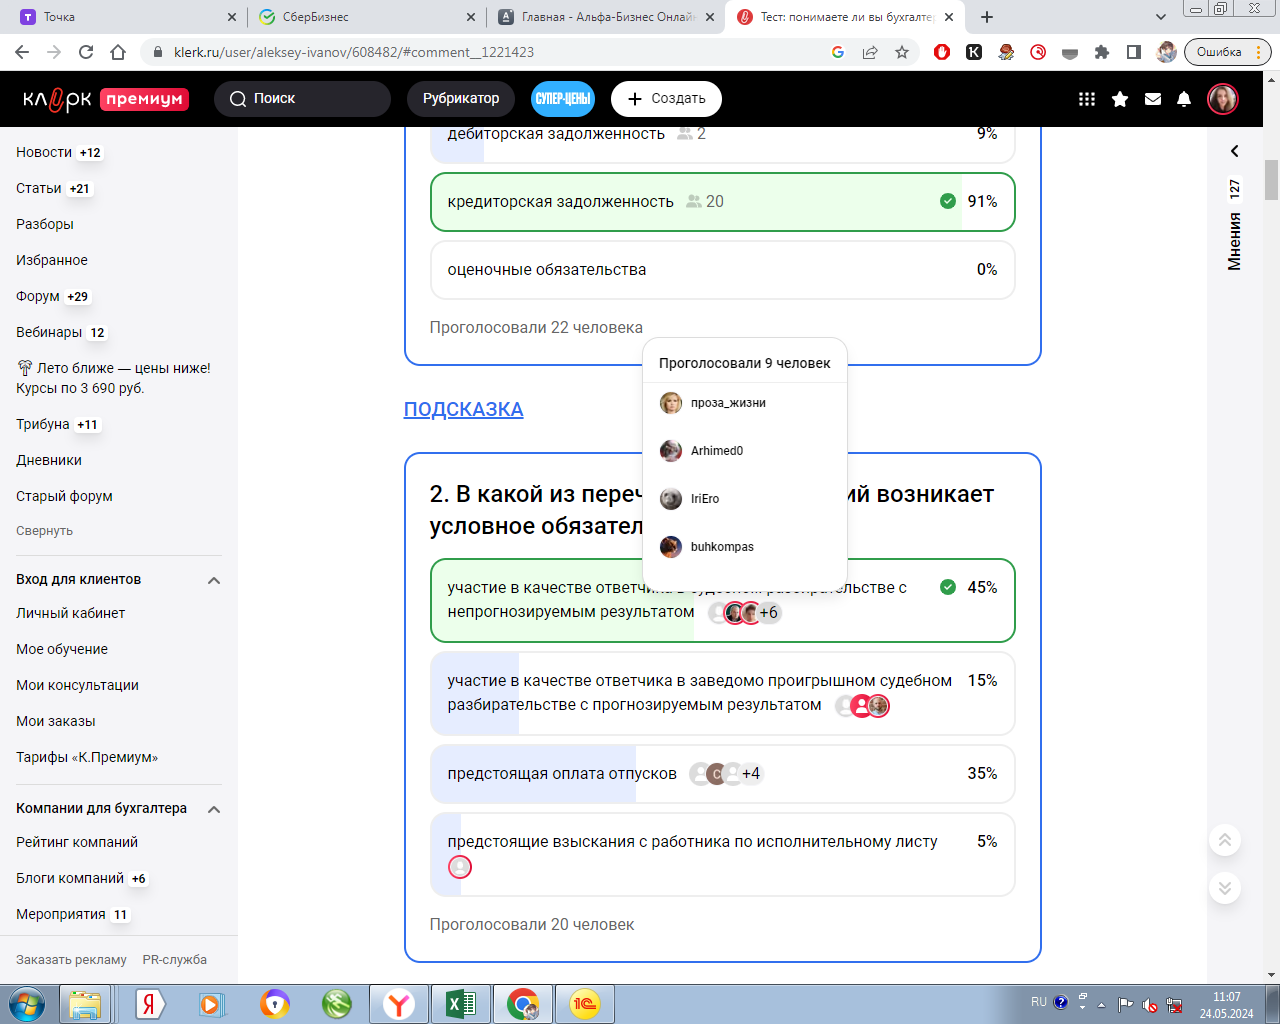Open the people count icon beside 20
This screenshot has width=1280, height=1024.
[x=694, y=202]
